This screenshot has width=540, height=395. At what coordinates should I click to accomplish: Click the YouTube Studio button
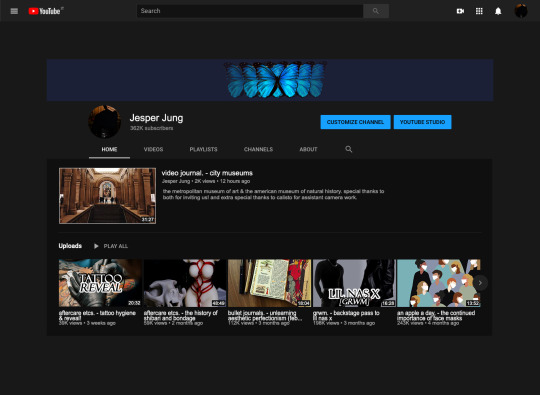[x=422, y=122]
